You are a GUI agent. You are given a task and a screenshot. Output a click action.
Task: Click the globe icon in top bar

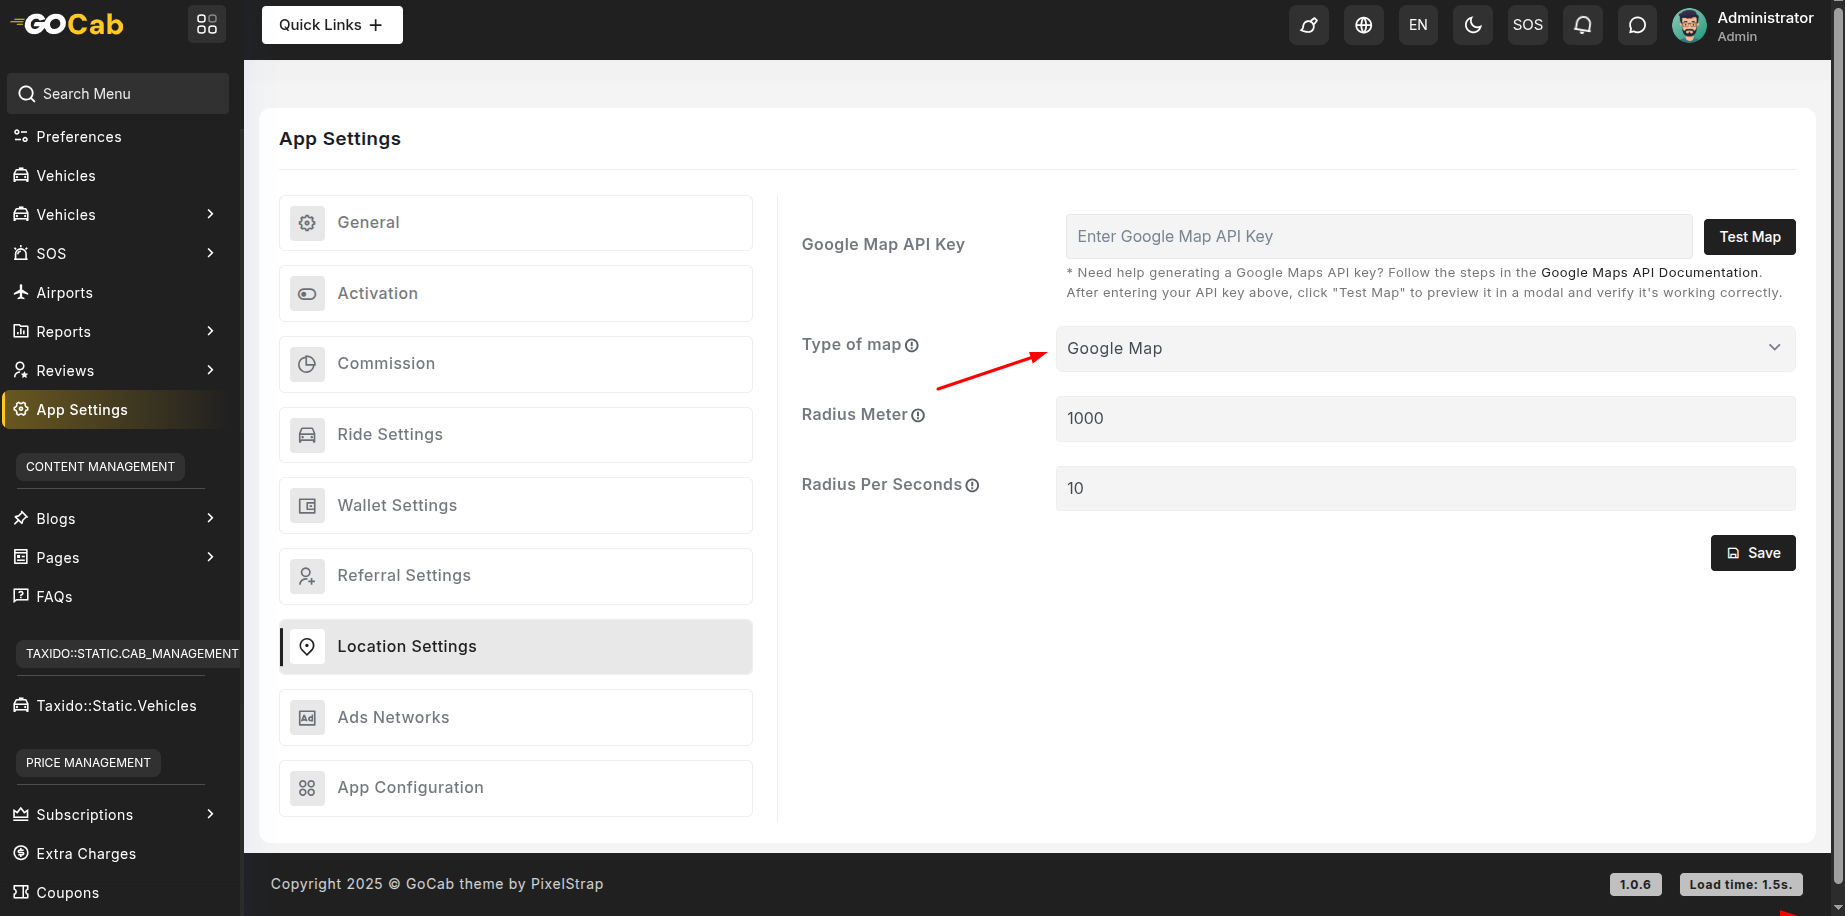[x=1363, y=25]
